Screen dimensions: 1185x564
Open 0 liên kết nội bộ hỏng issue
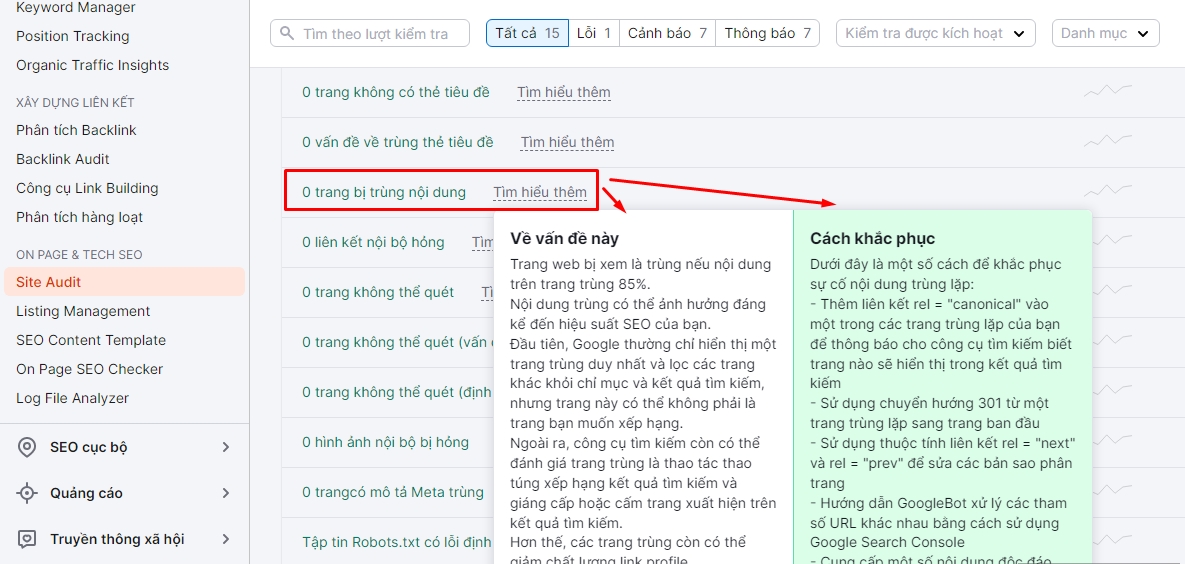coord(373,242)
